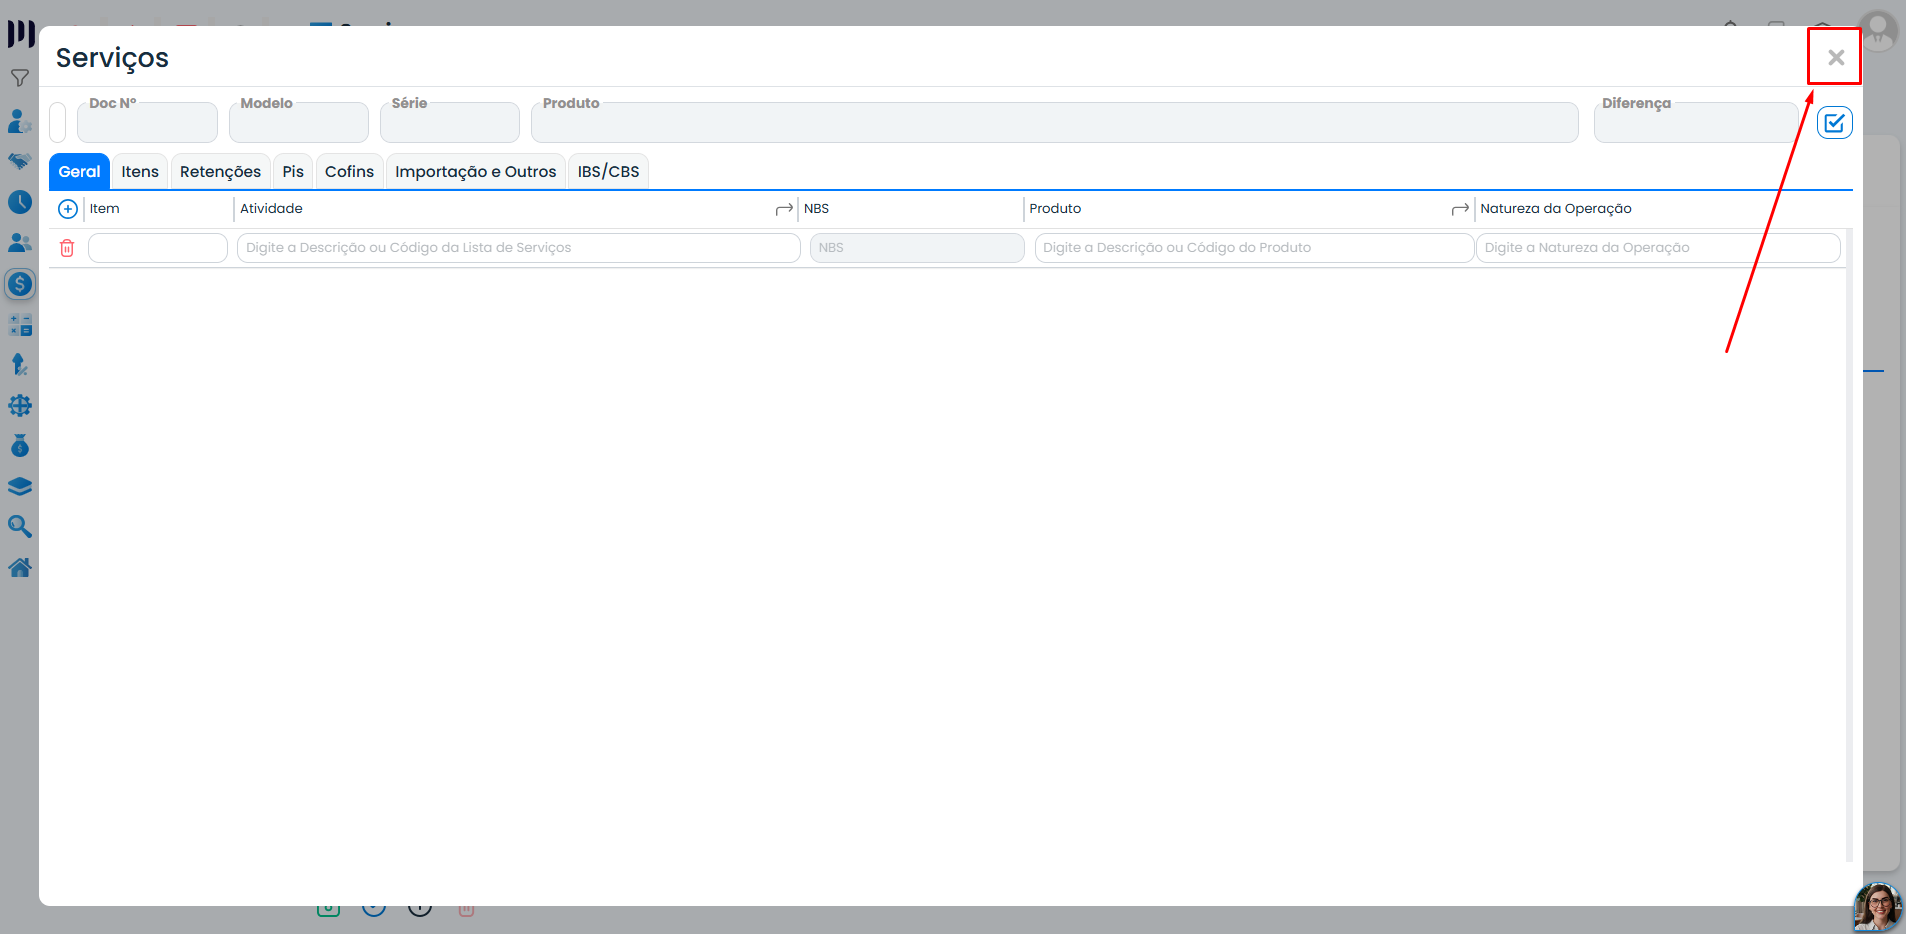The height and width of the screenshot is (934, 1906).
Task: Open the user settings icon in sidebar
Action: click(20, 121)
